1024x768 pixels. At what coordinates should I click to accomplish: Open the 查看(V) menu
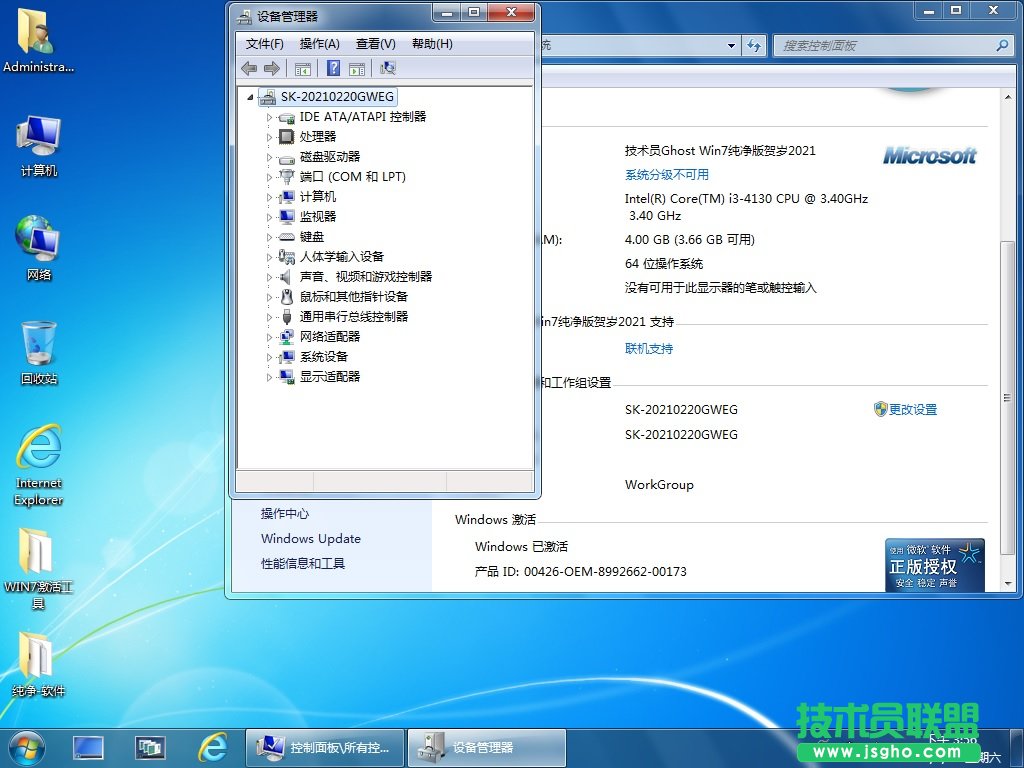coord(375,44)
